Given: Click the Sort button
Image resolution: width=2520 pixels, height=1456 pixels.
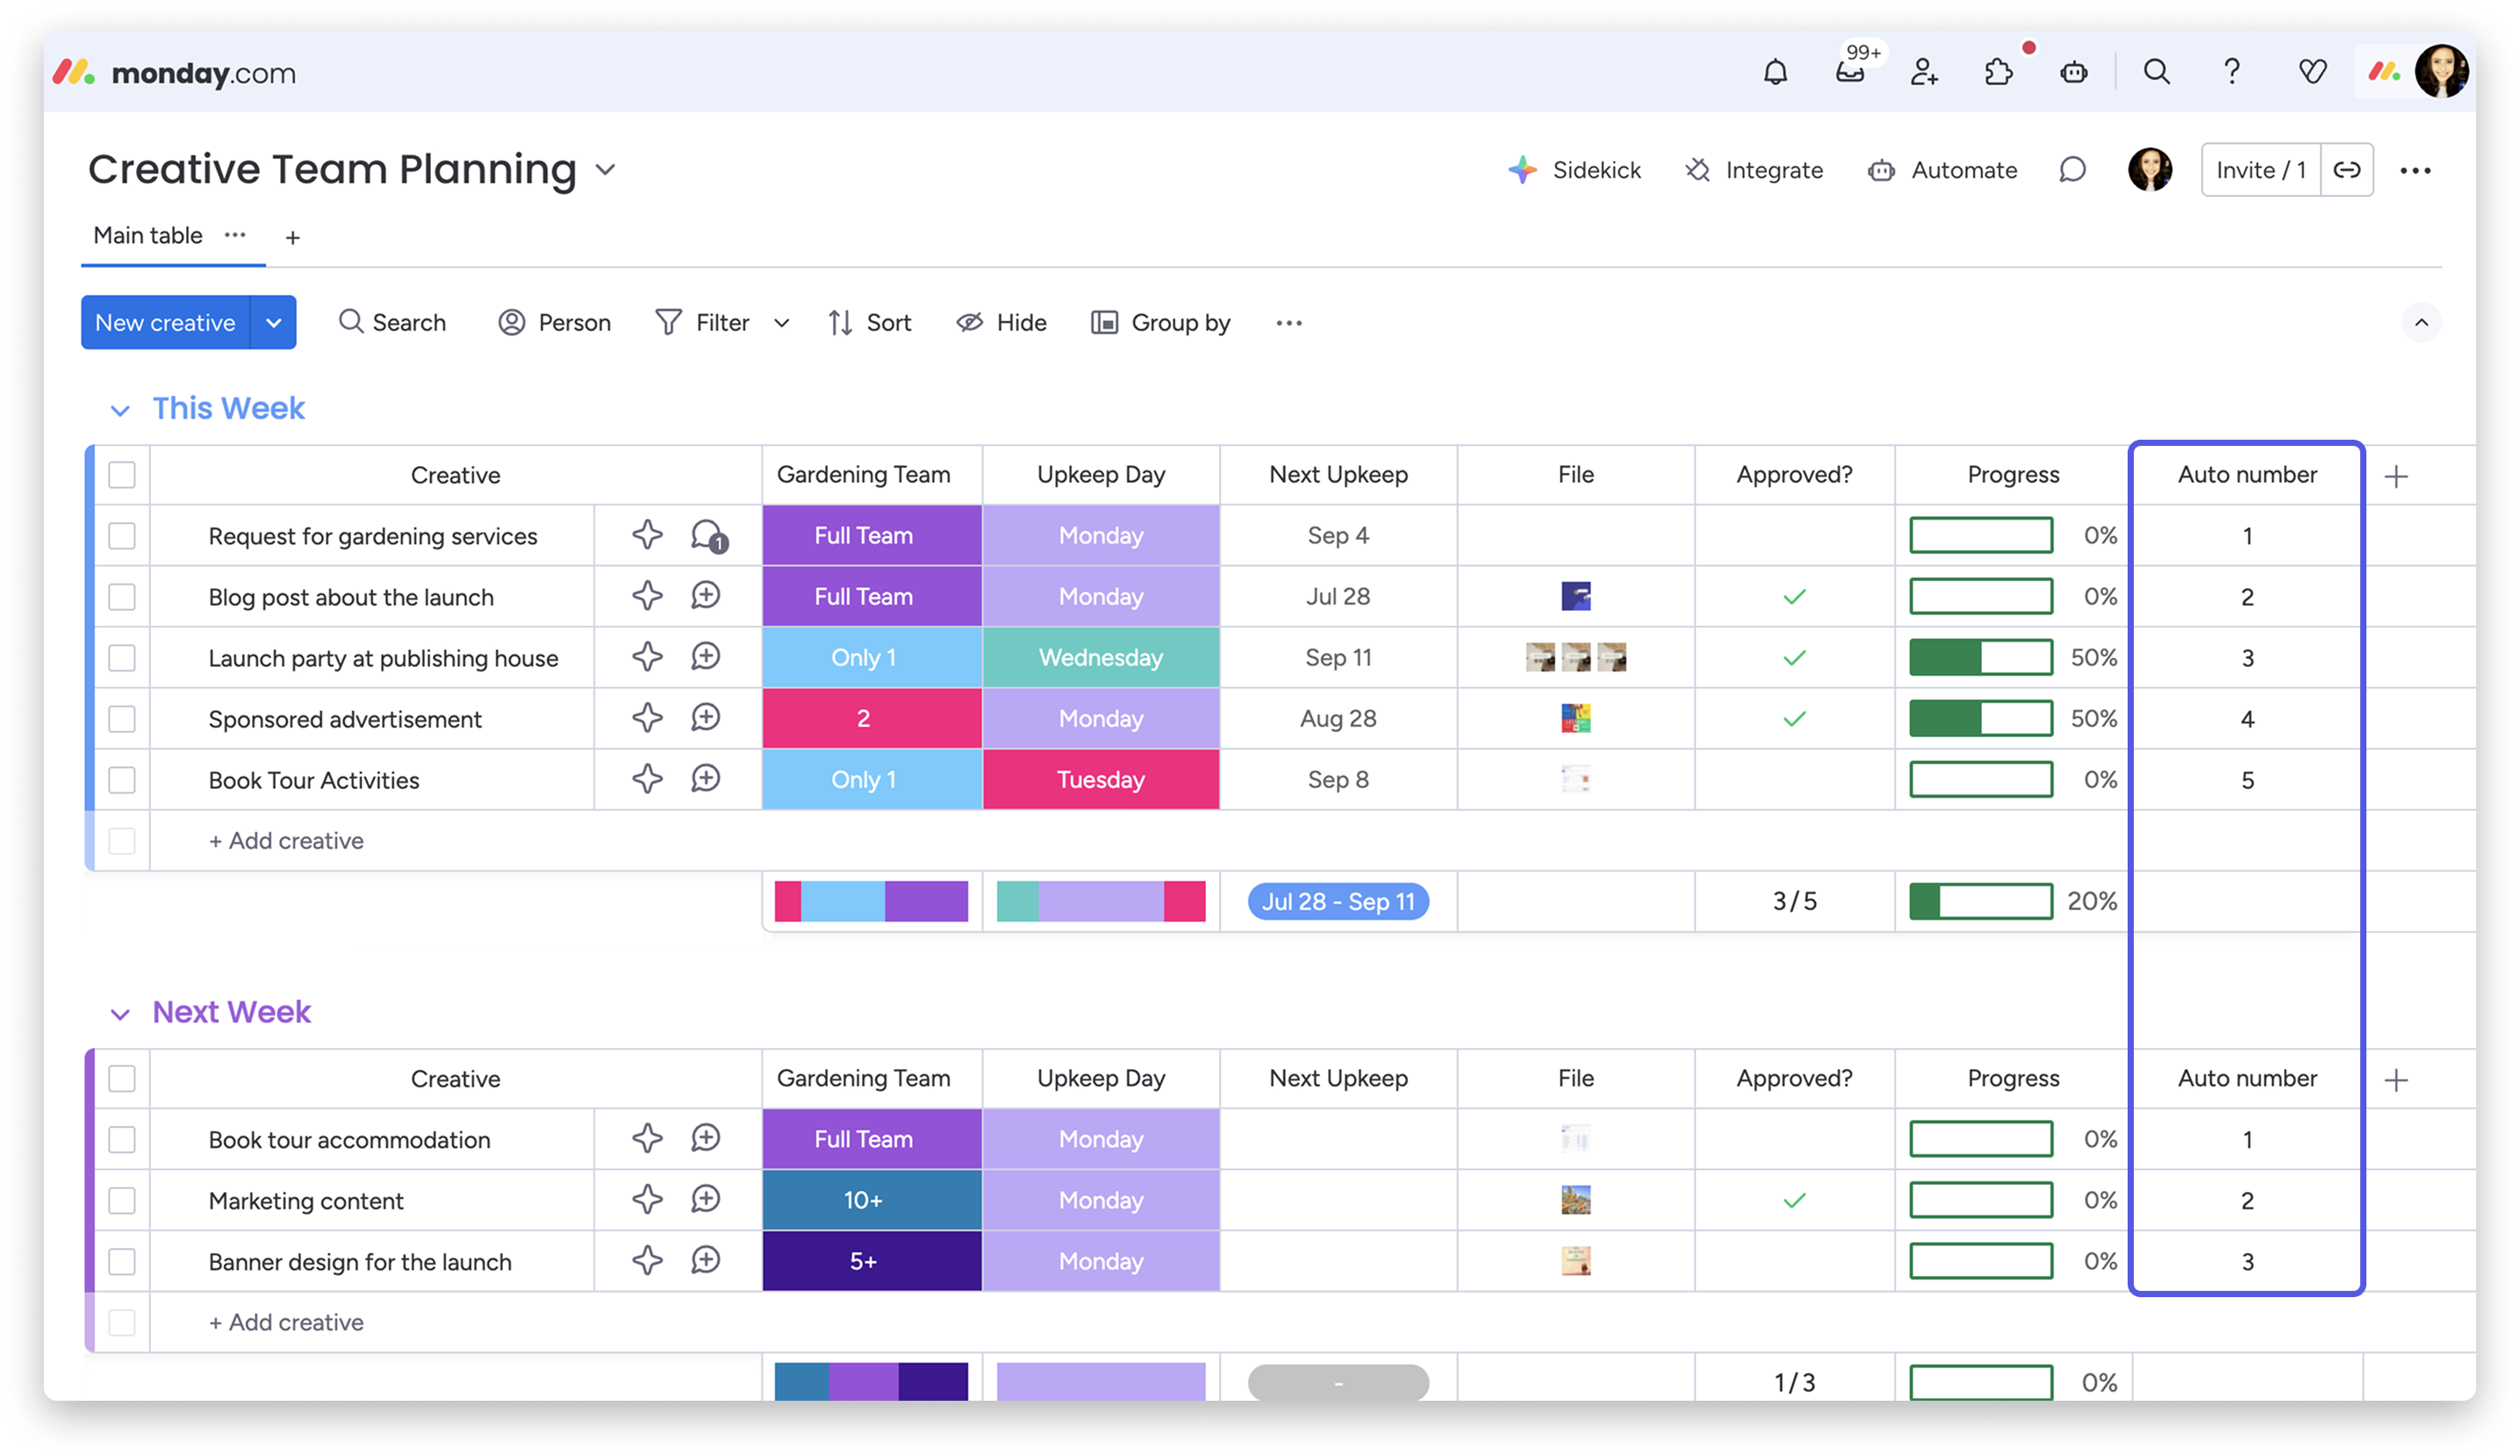Looking at the screenshot, I should tap(870, 323).
